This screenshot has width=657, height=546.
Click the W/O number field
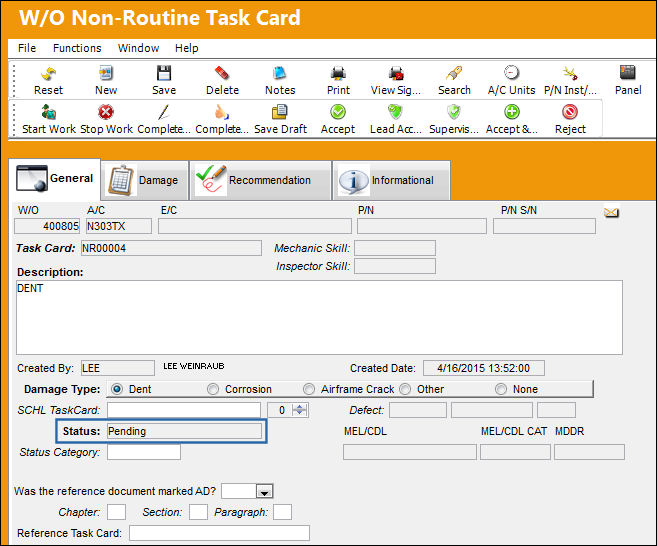coord(47,226)
